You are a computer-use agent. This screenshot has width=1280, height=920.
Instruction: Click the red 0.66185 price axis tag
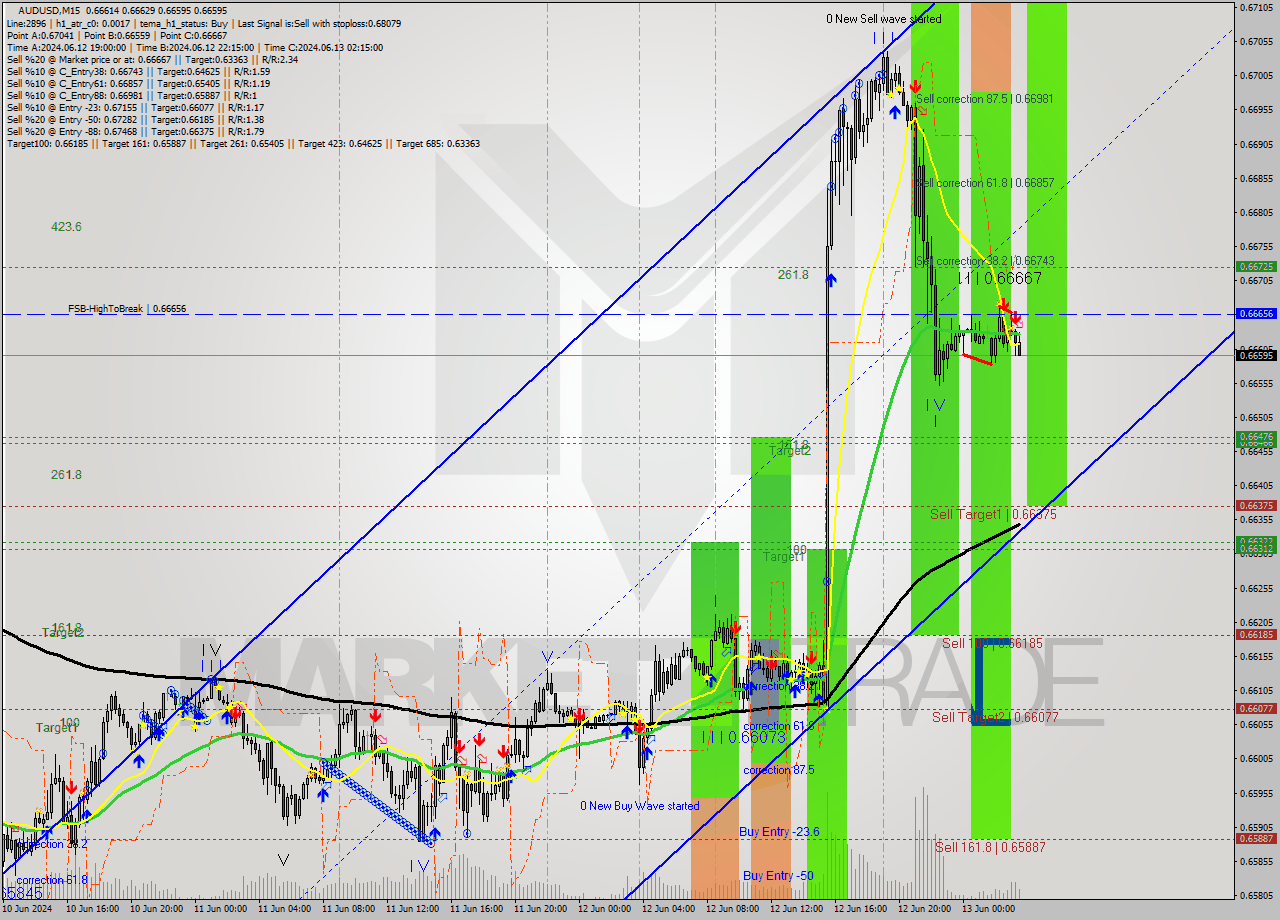pyautogui.click(x=1256, y=635)
